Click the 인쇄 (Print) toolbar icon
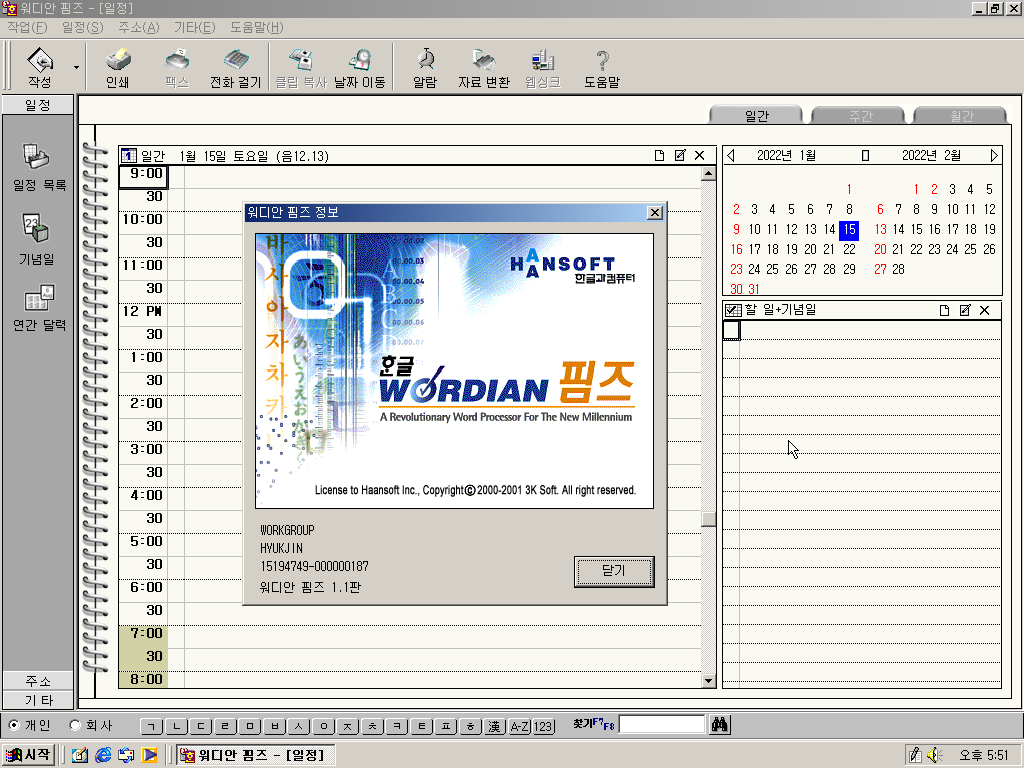Image resolution: width=1024 pixels, height=768 pixels. 118,67
